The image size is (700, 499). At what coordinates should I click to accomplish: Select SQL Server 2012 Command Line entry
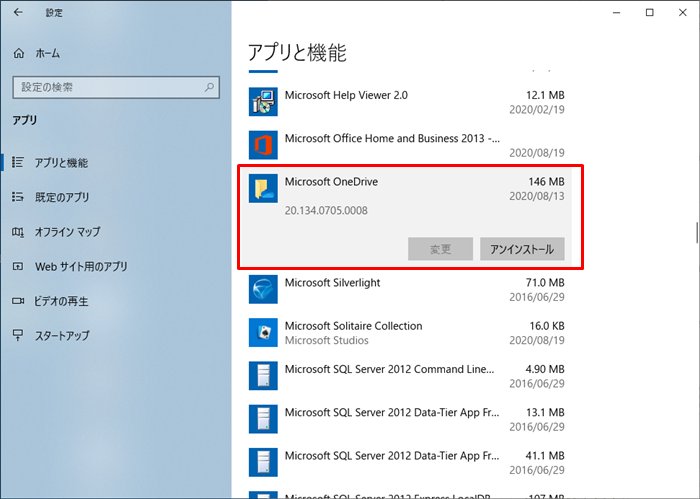coord(406,376)
